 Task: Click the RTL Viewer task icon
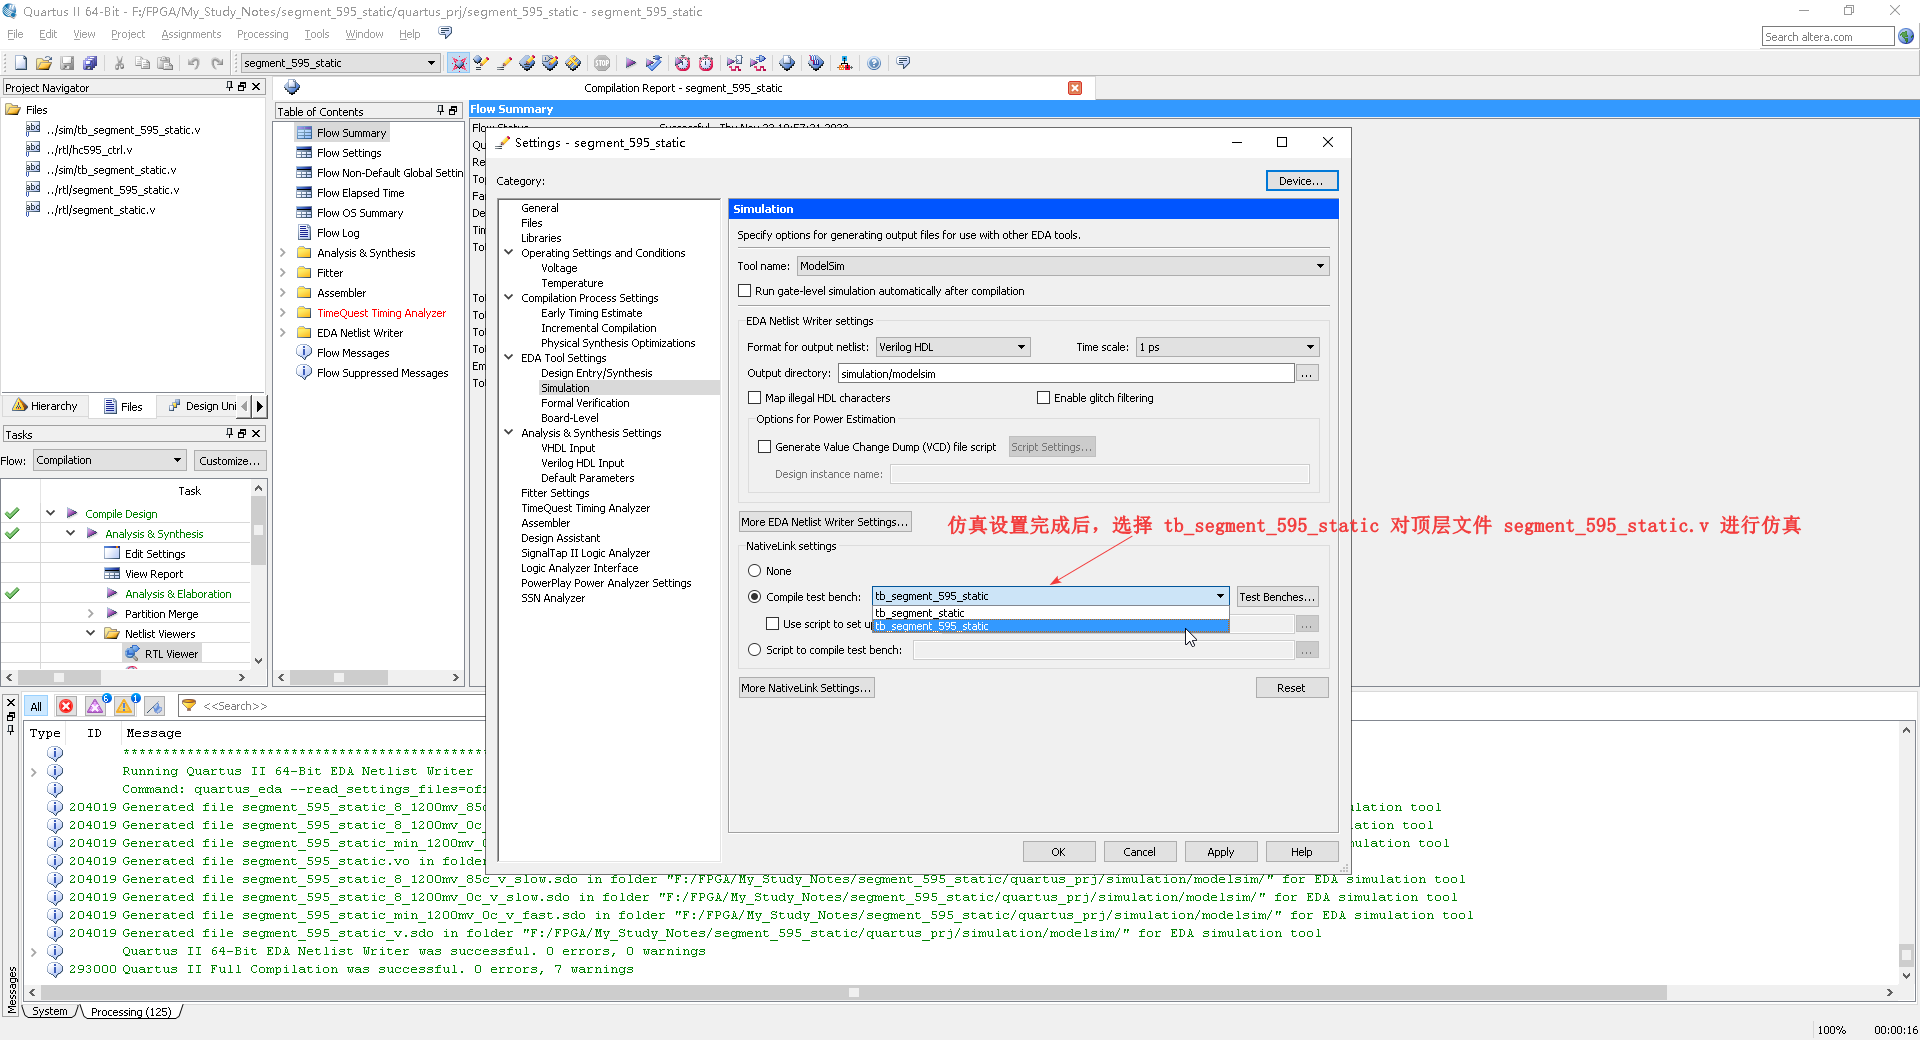click(132, 653)
